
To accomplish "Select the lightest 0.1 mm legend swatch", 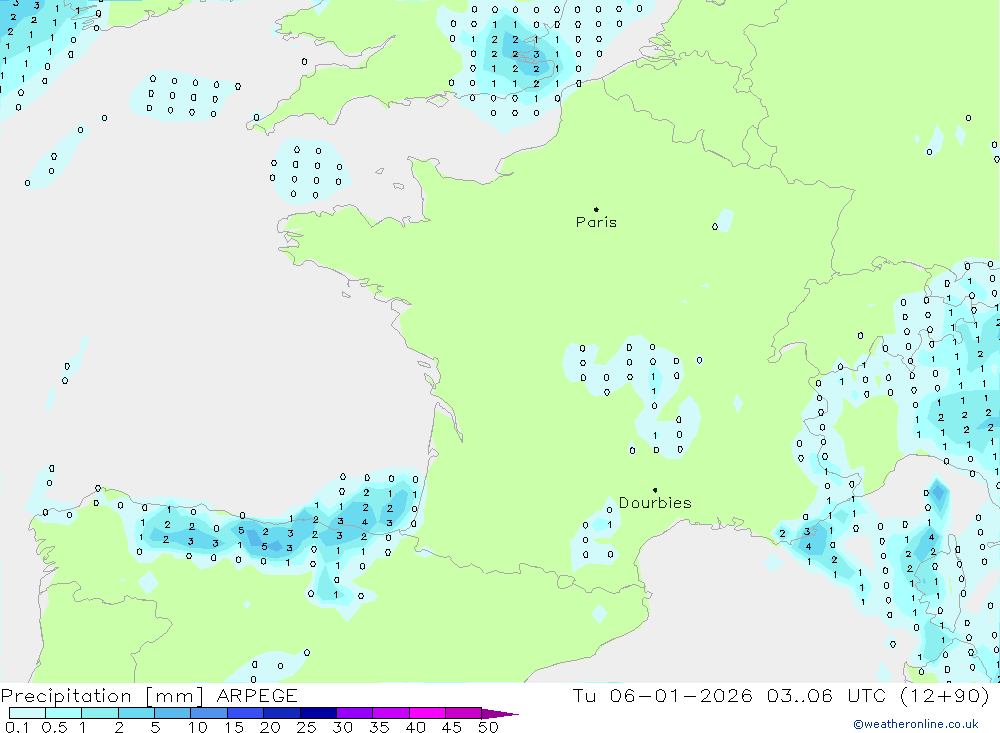I will coord(27,713).
